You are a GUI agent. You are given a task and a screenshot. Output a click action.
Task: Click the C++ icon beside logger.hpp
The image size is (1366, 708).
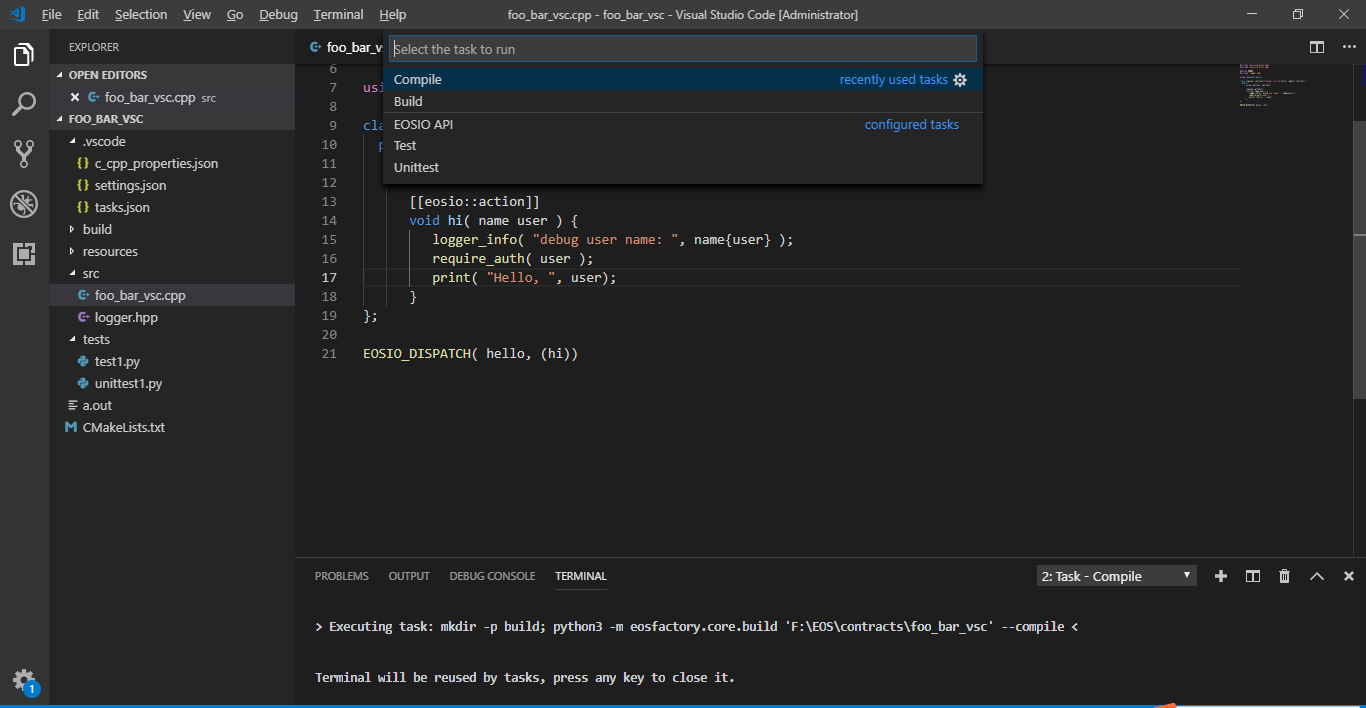[83, 317]
